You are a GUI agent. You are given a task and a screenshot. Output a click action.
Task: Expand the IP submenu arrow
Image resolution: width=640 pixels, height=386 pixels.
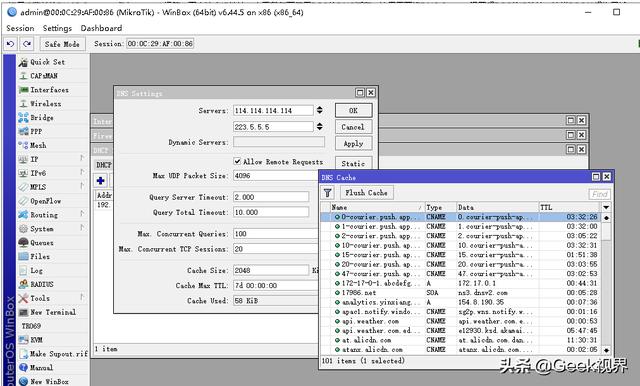point(82,158)
